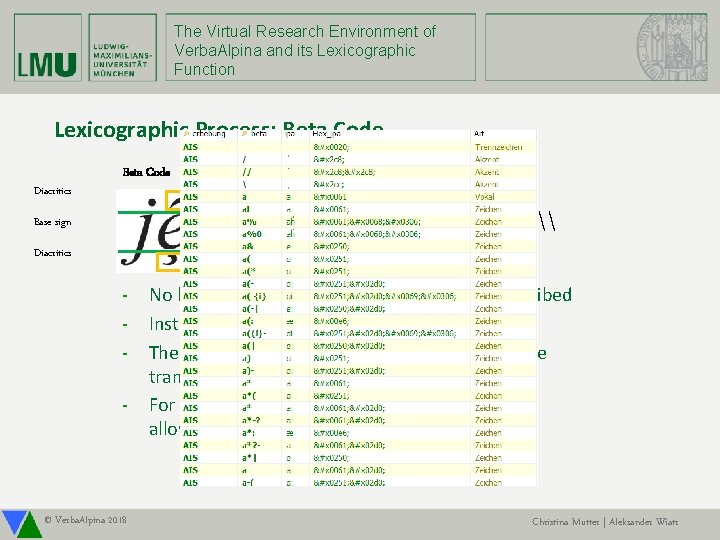Image resolution: width=720 pixels, height=540 pixels.
Task: Click the glyph illustration with green lines
Action: pos(148,231)
